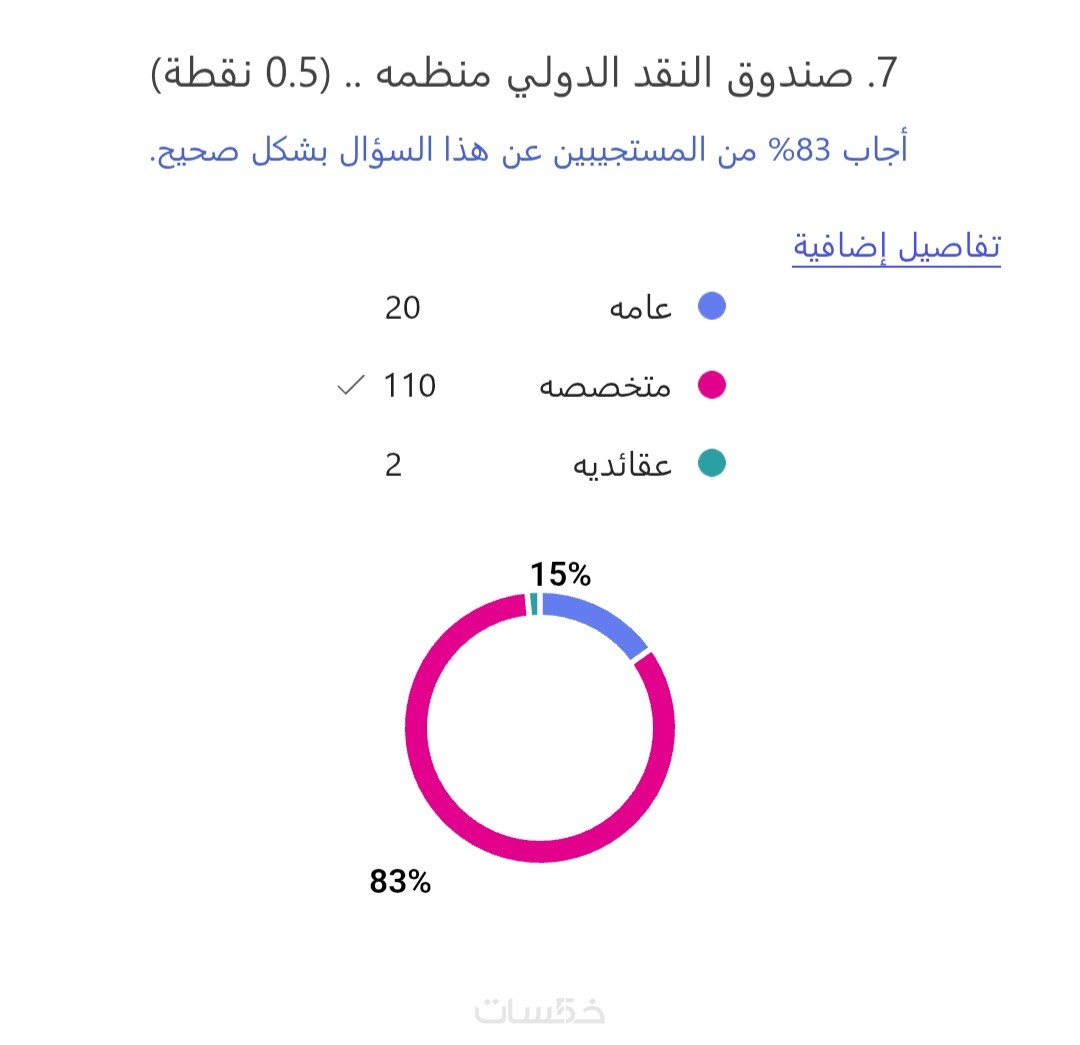
Task: Select the متخصصه answer label
Action: click(606, 386)
